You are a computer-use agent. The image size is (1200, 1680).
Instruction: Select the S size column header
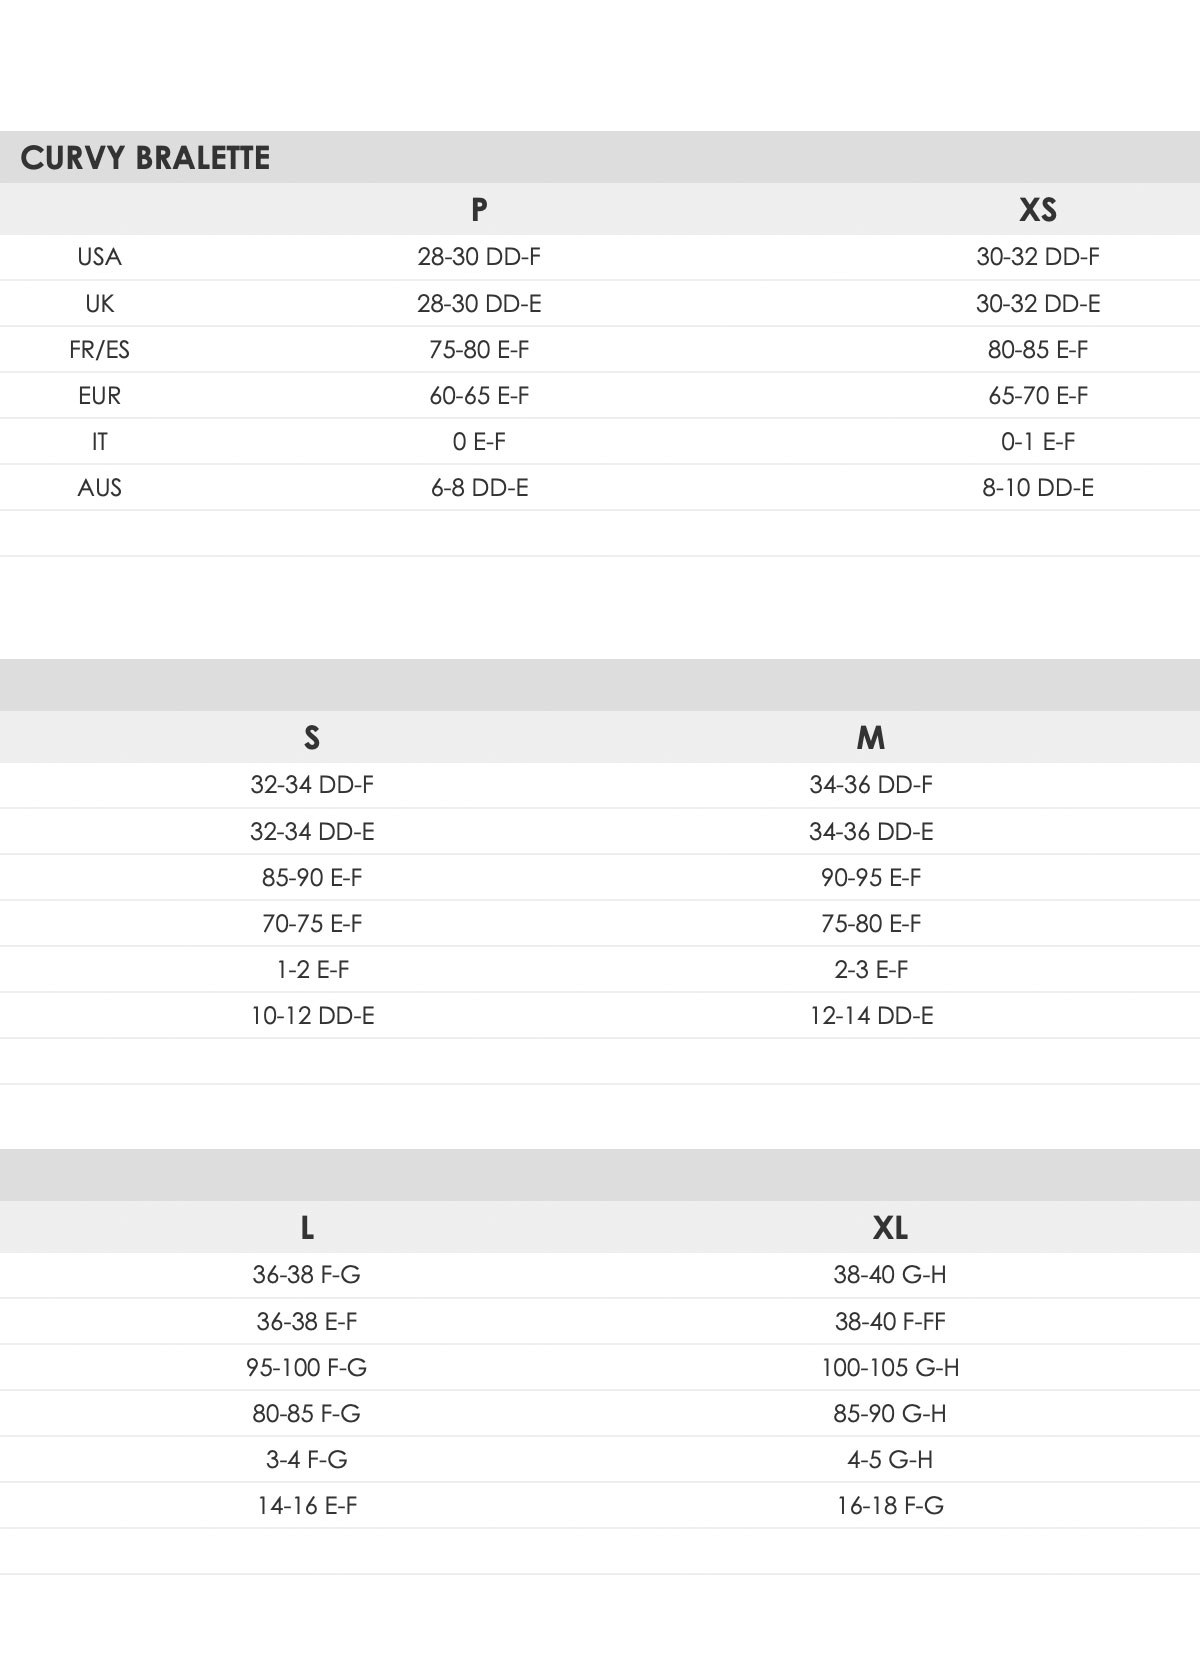point(312,737)
